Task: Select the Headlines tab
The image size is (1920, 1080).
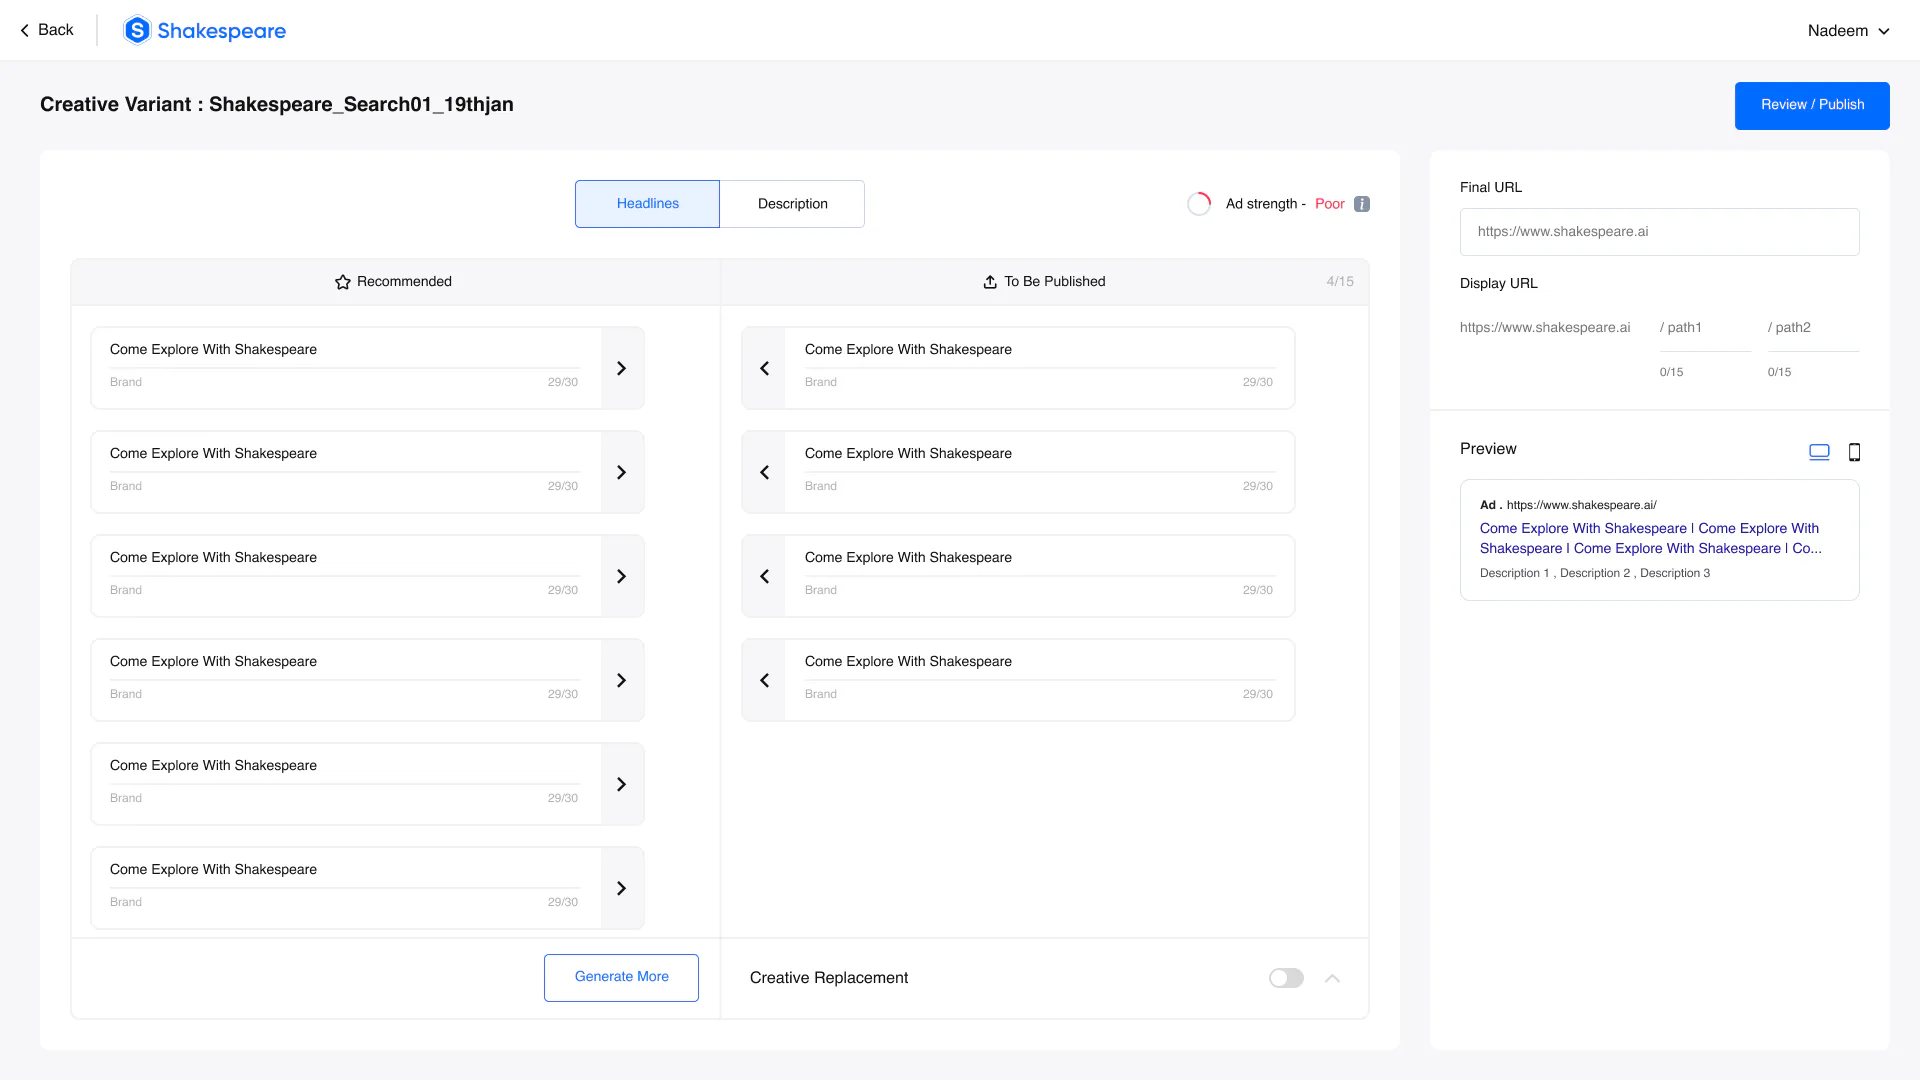Action: [647, 204]
